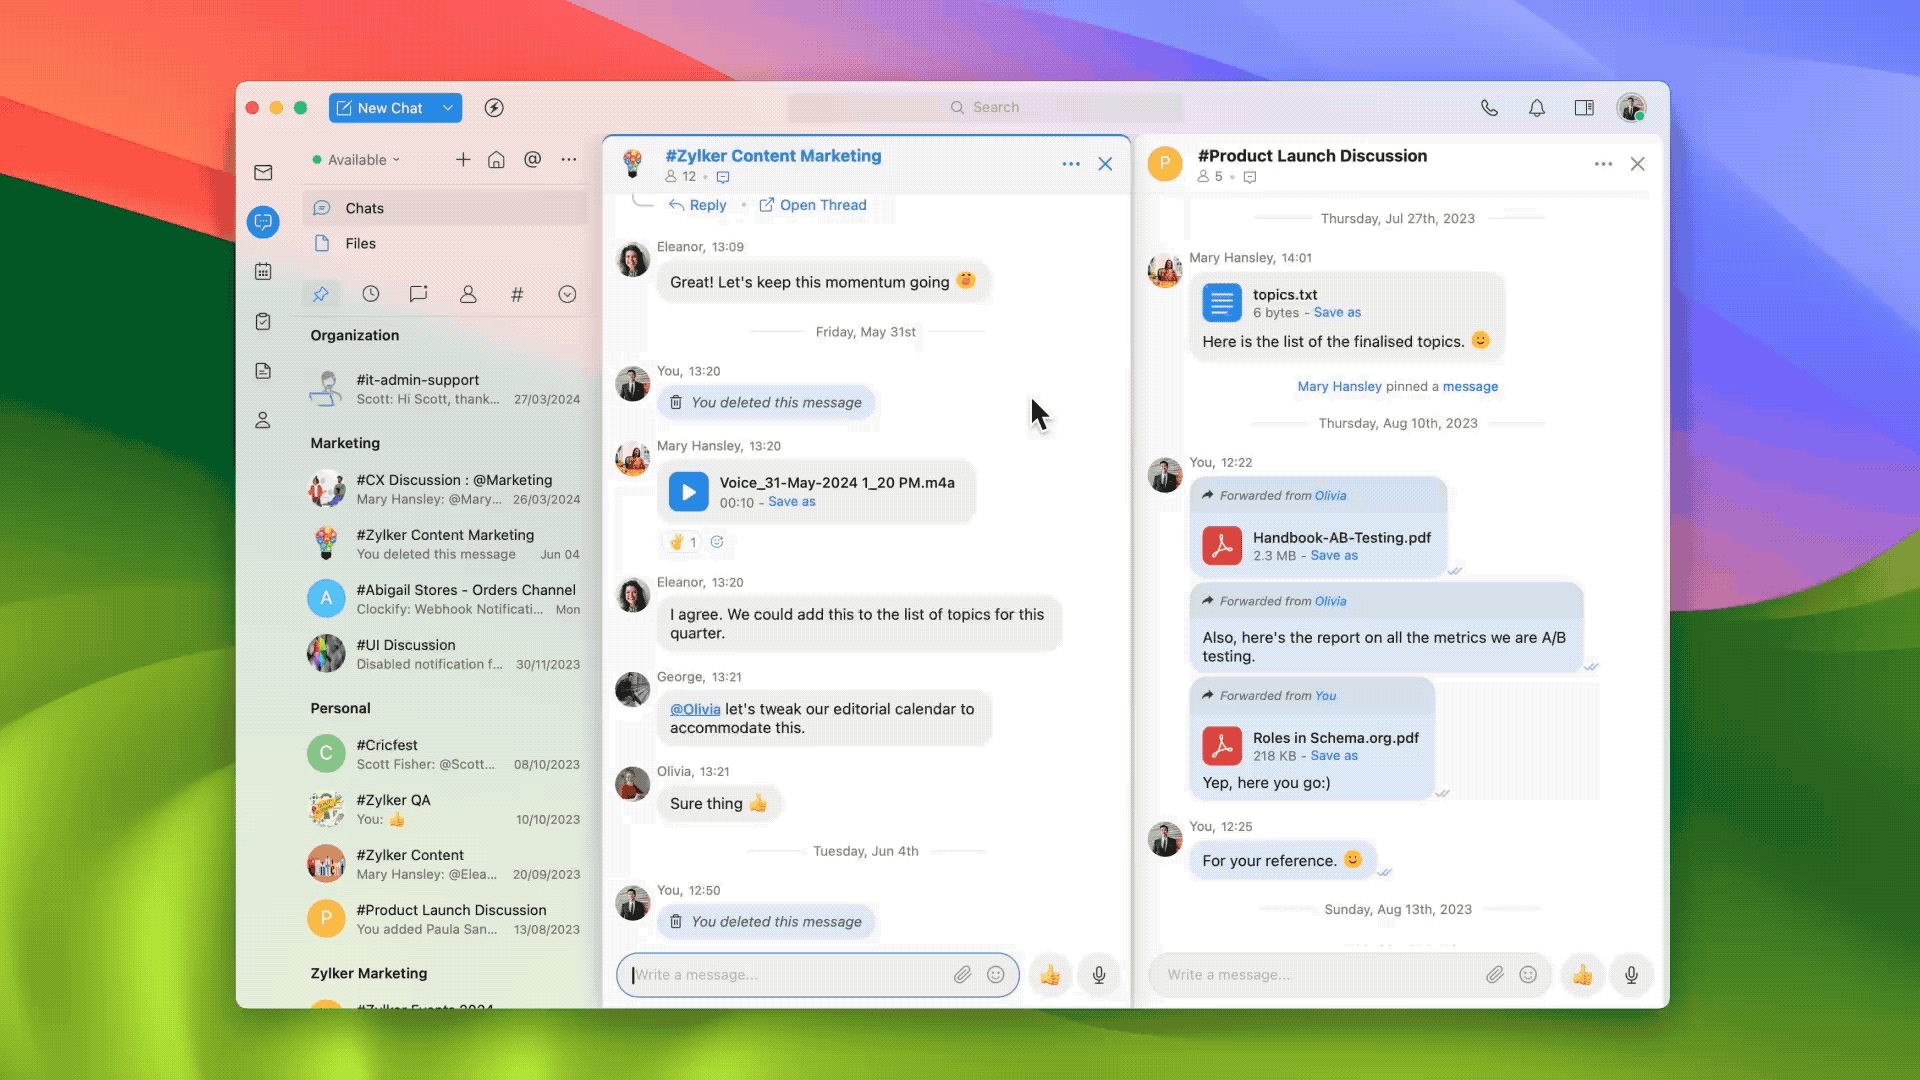Open the calendar icon in left sidebar

pyautogui.click(x=263, y=272)
